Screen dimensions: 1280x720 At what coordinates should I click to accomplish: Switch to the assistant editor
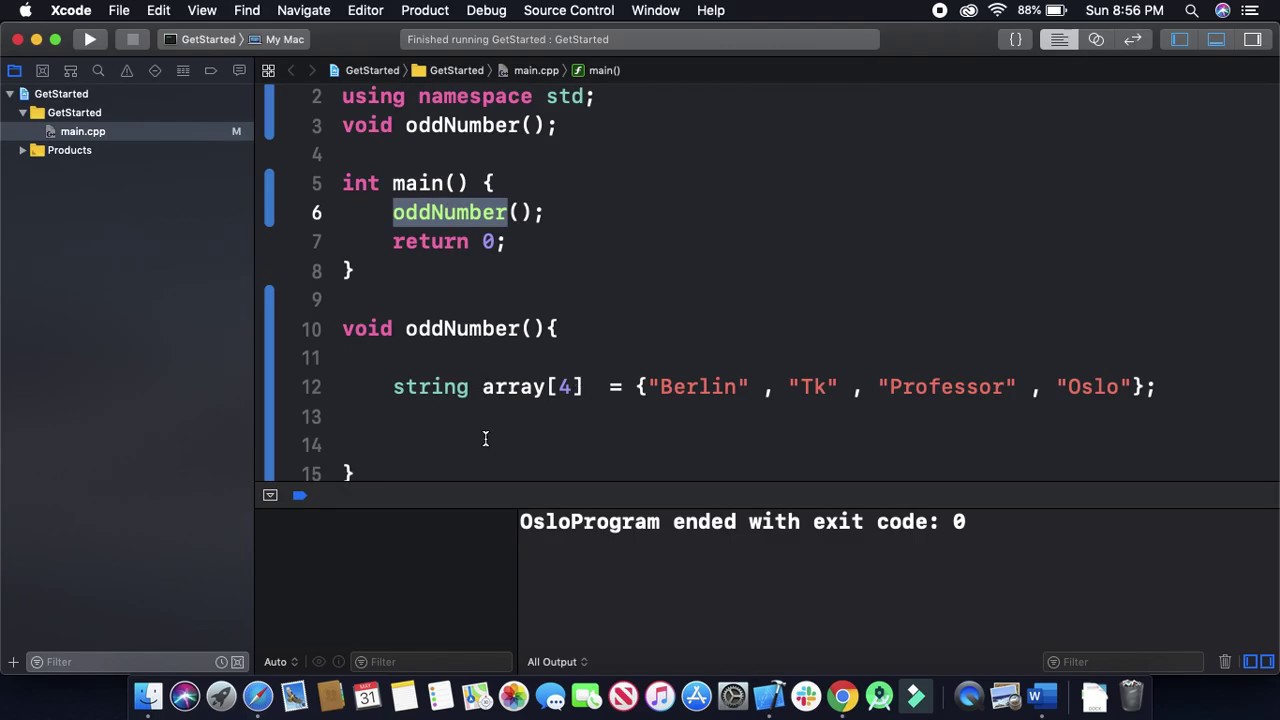[1096, 39]
